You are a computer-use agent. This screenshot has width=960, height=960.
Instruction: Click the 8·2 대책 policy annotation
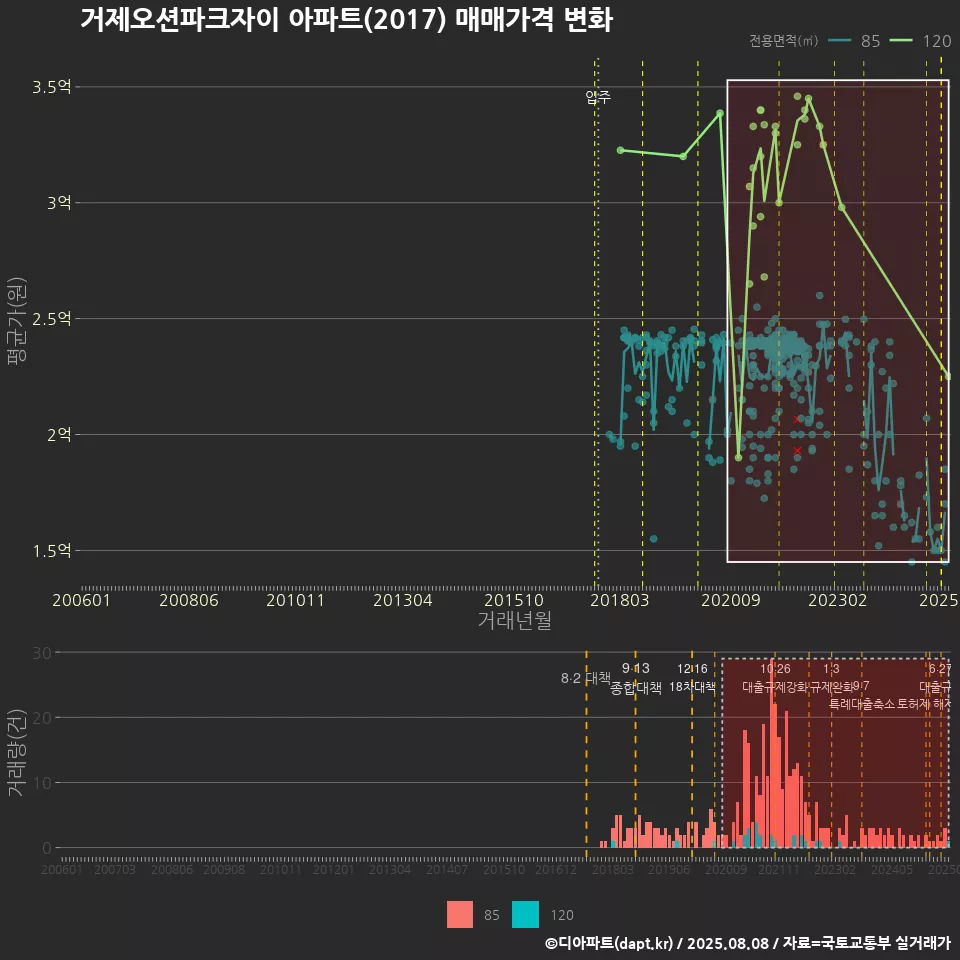[x=585, y=678]
